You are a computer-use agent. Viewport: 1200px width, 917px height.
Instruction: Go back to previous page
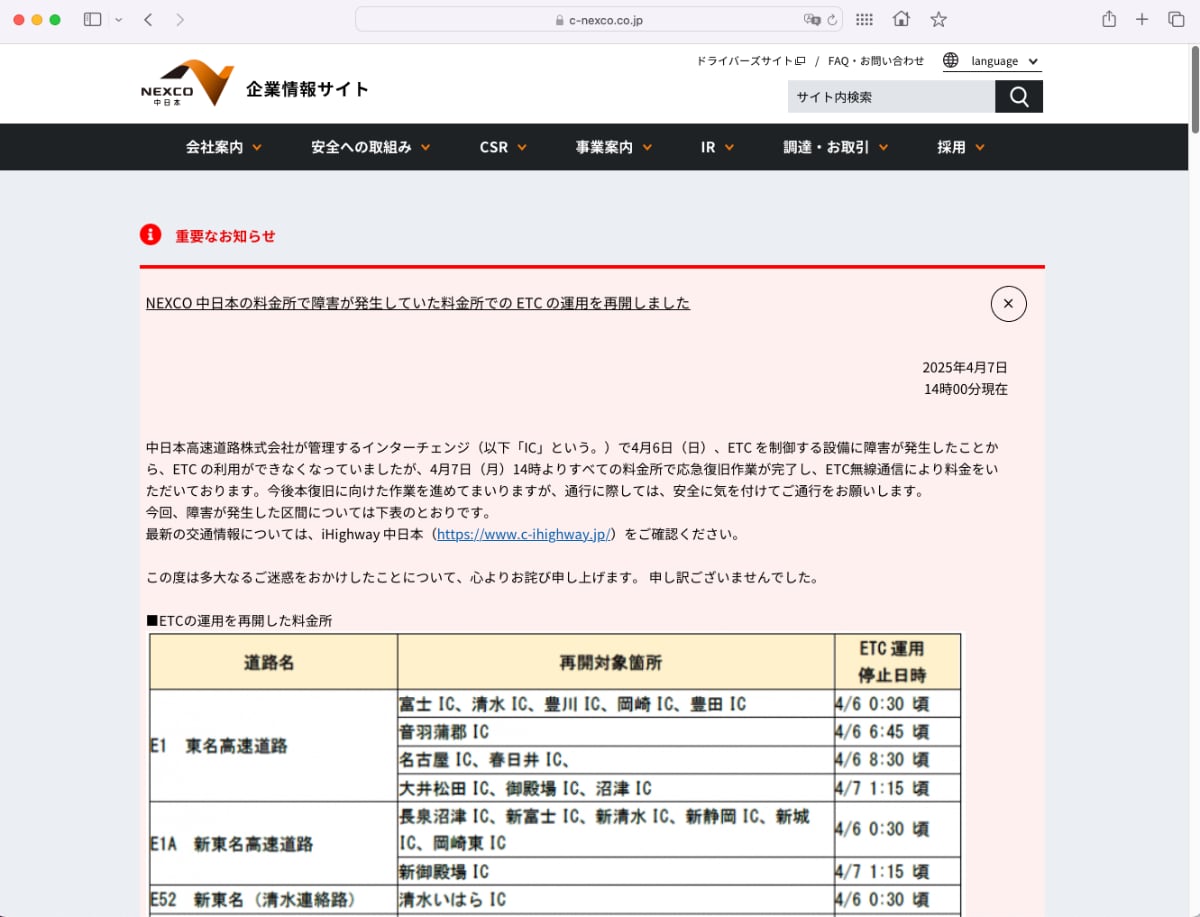coord(148,19)
